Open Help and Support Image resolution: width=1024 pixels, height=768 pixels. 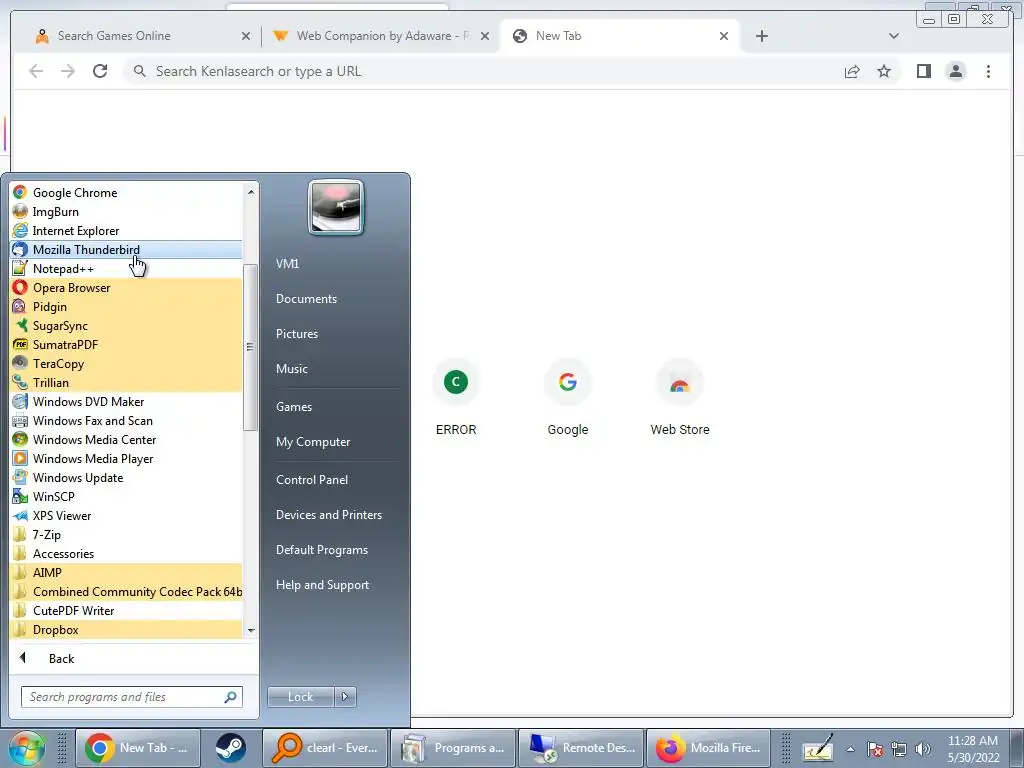point(322,585)
